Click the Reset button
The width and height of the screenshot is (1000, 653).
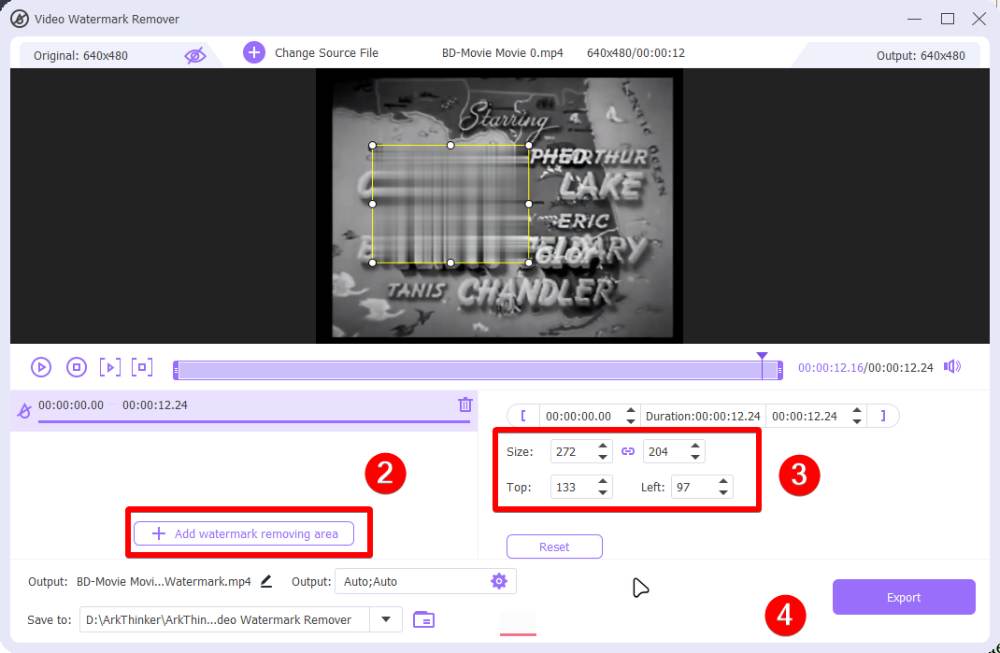pos(554,547)
